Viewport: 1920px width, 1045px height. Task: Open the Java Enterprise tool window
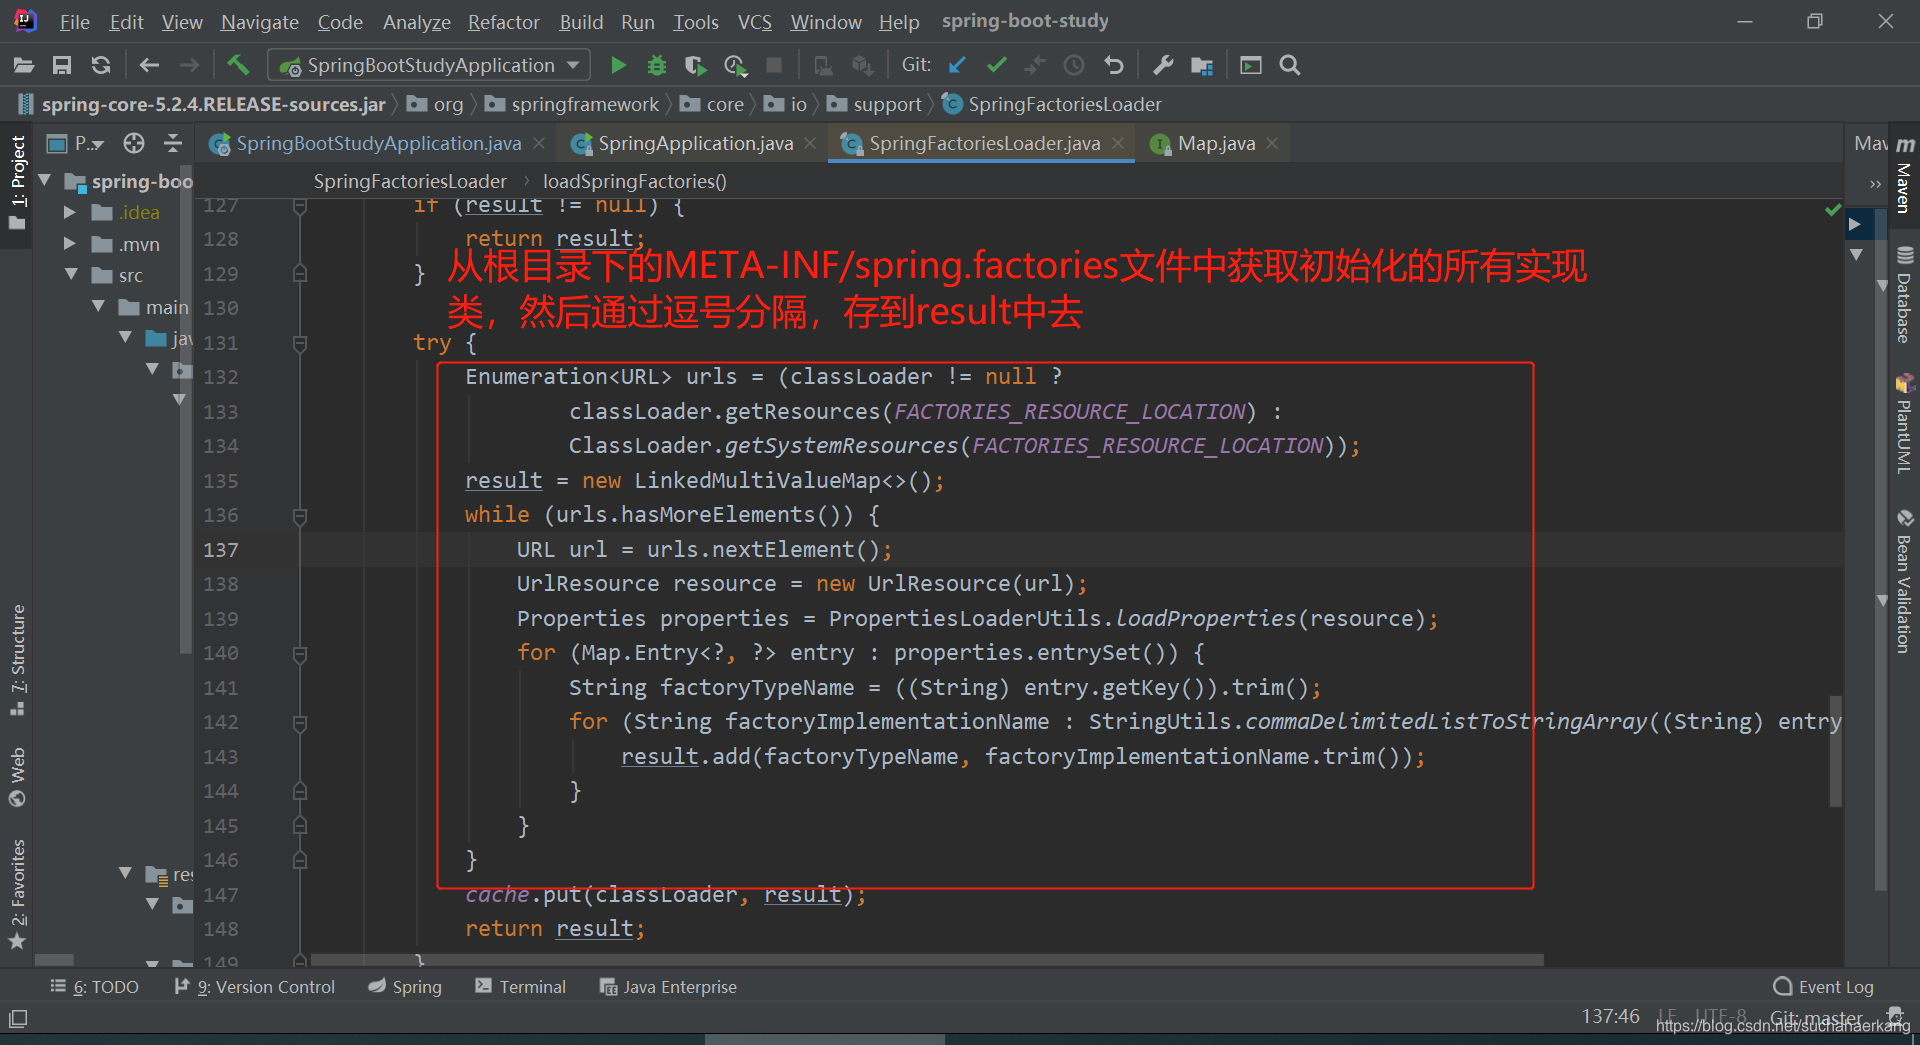(x=668, y=987)
